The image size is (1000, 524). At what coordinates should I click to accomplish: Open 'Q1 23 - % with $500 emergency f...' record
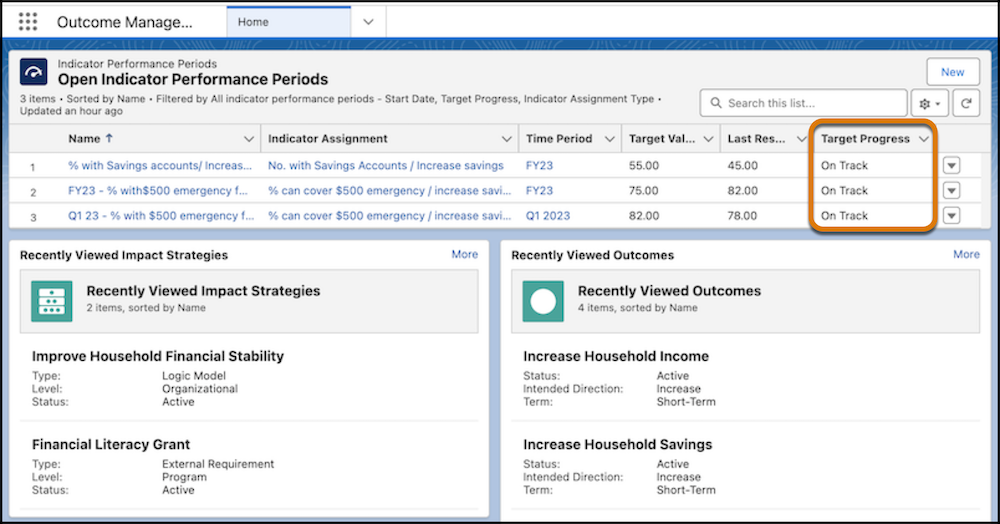tap(161, 216)
